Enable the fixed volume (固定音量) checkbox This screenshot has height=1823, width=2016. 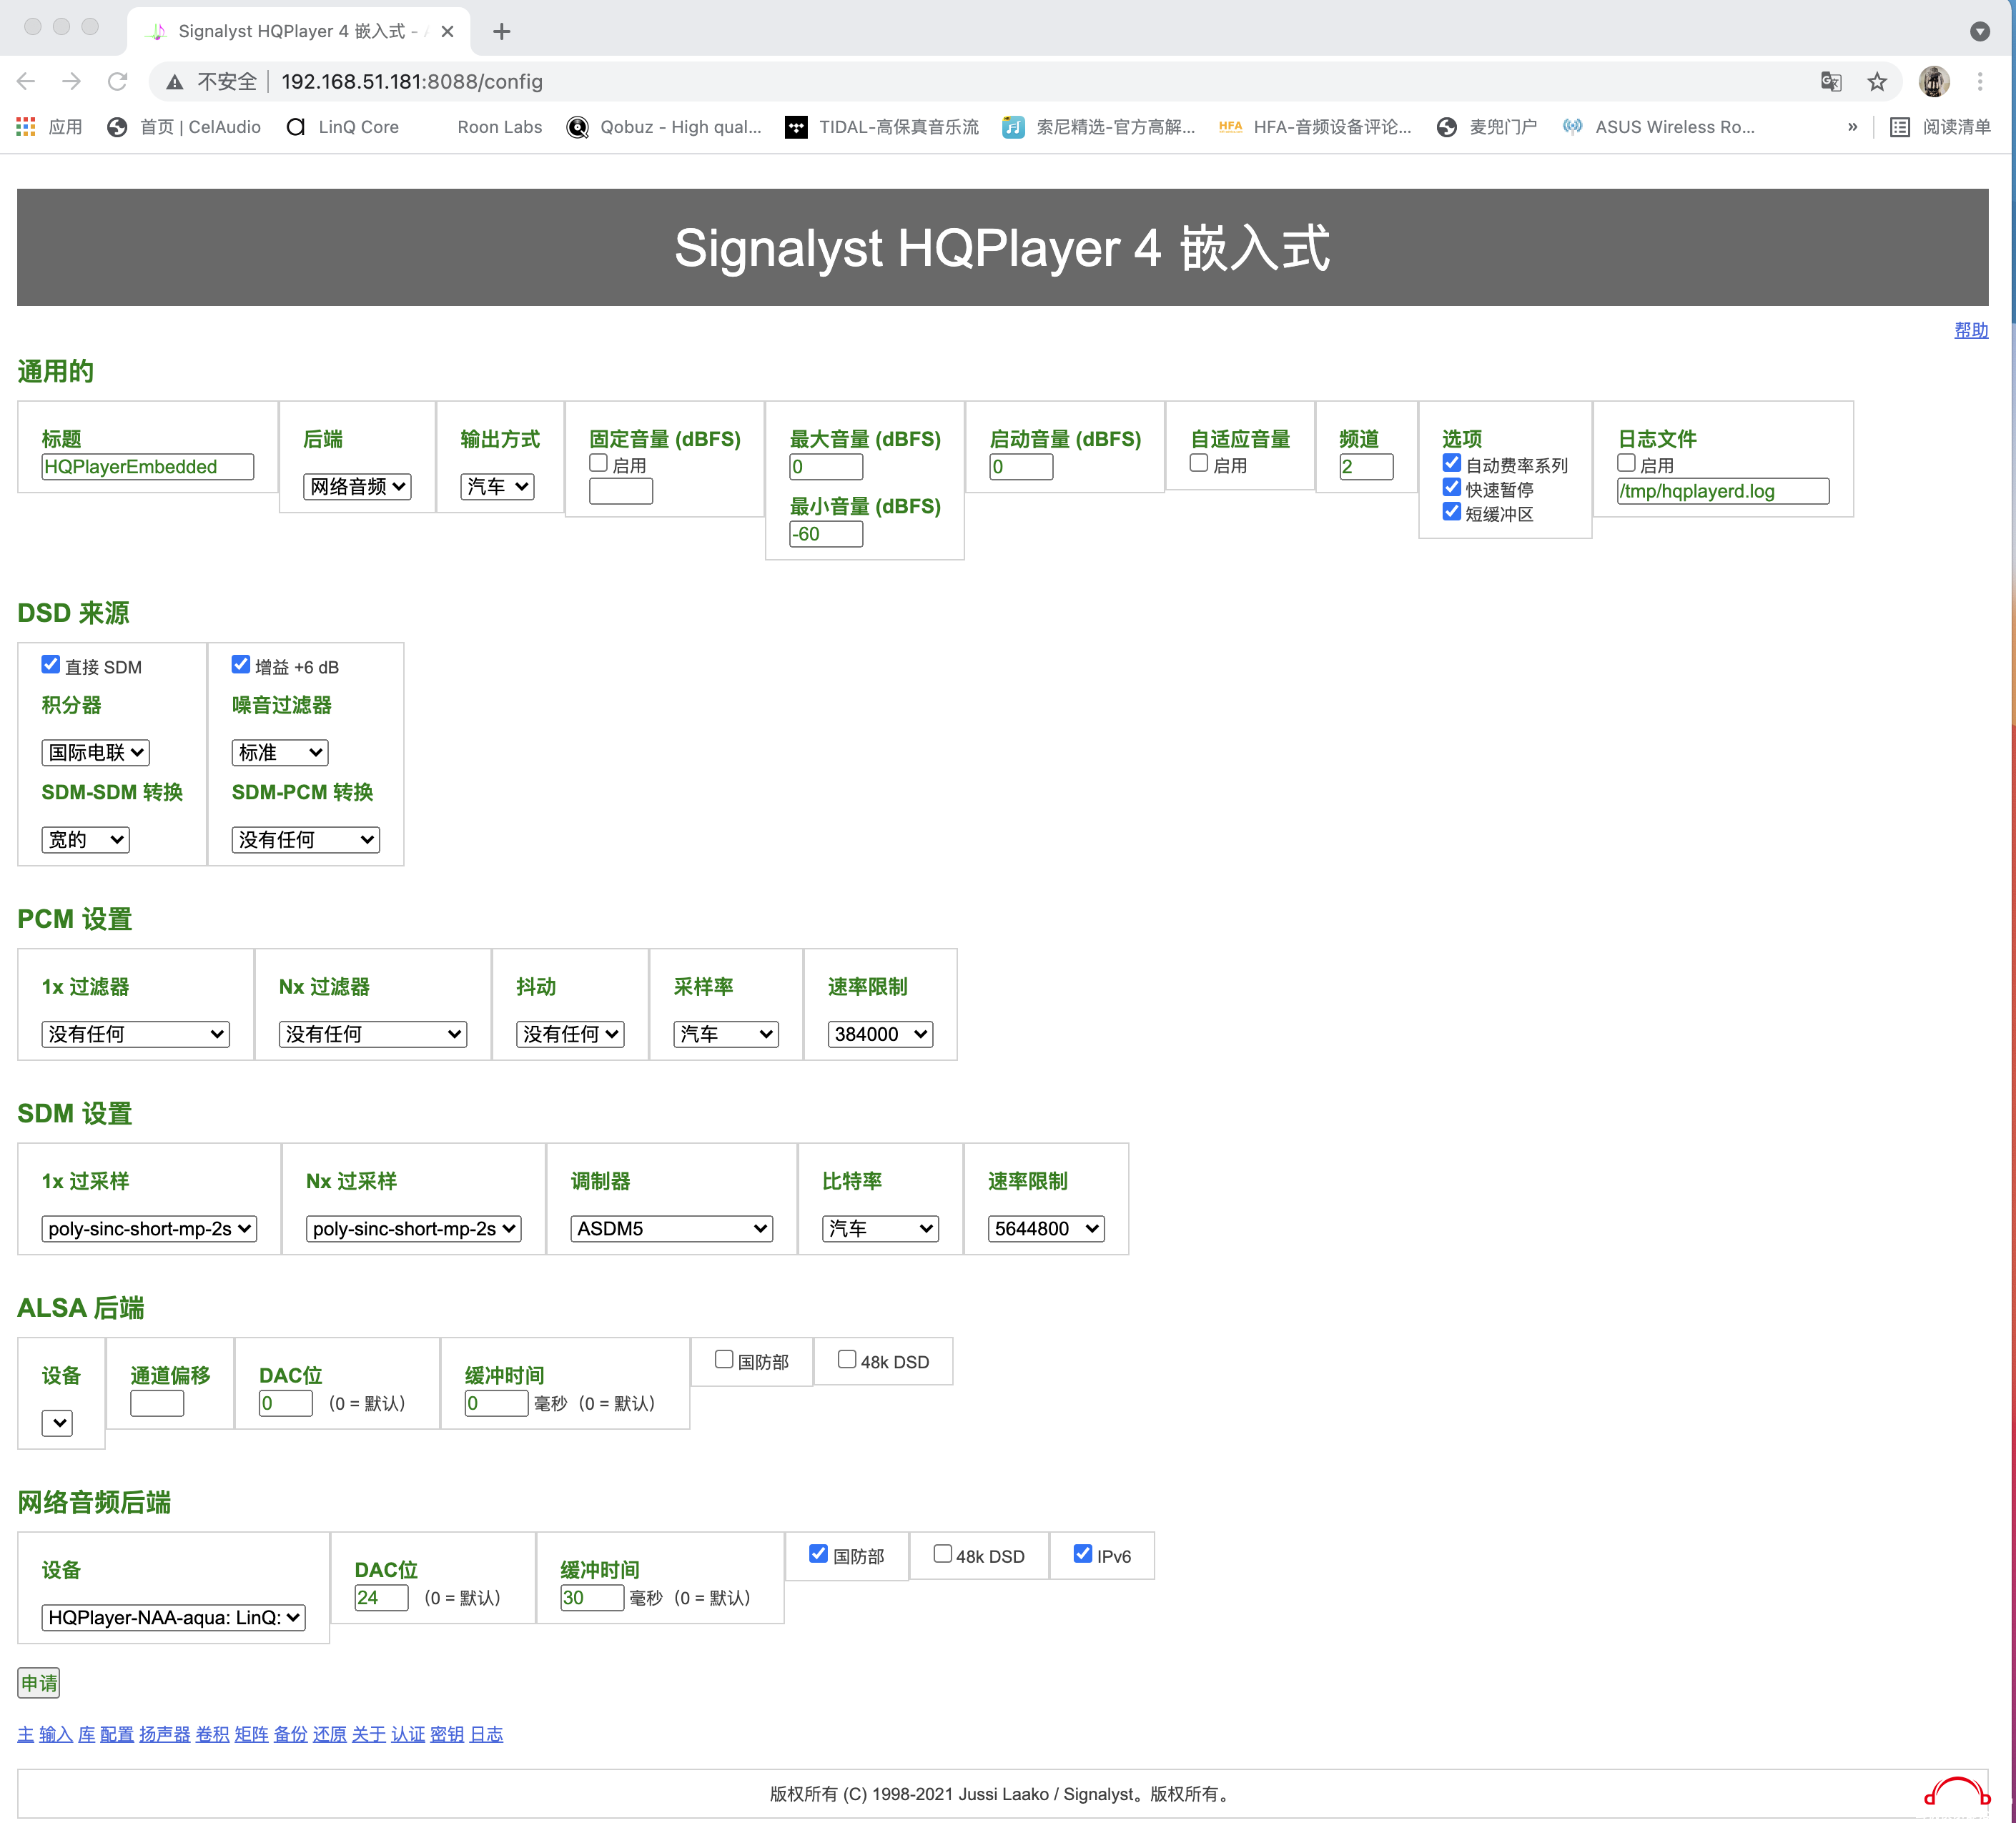pos(599,463)
